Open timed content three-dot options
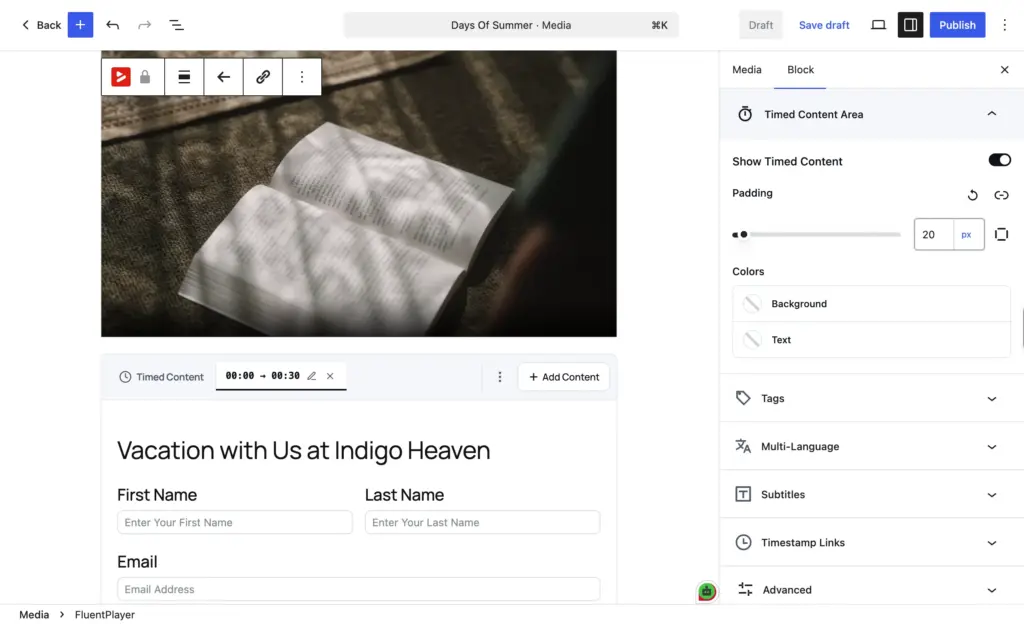The height and width of the screenshot is (624, 1024). tap(500, 377)
